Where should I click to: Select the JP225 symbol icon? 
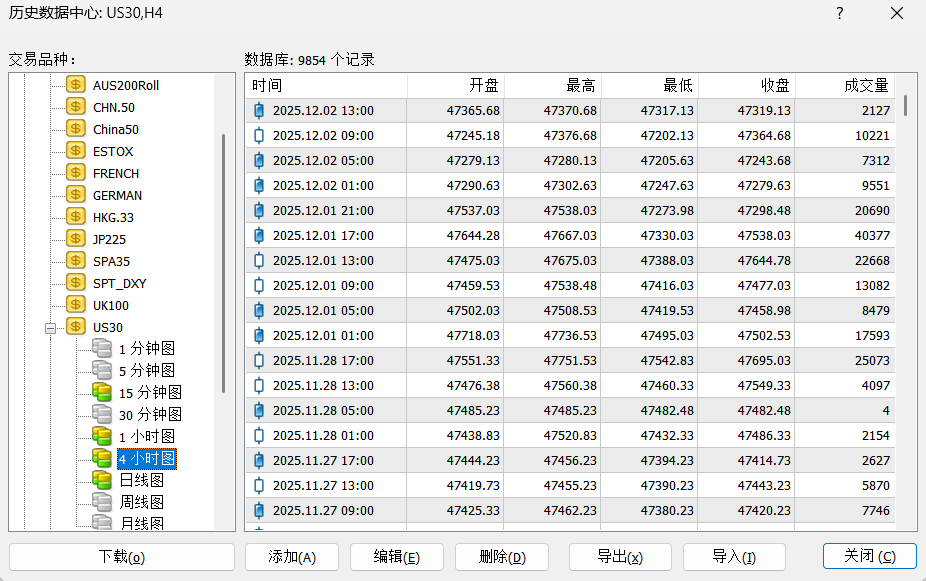[x=75, y=239]
